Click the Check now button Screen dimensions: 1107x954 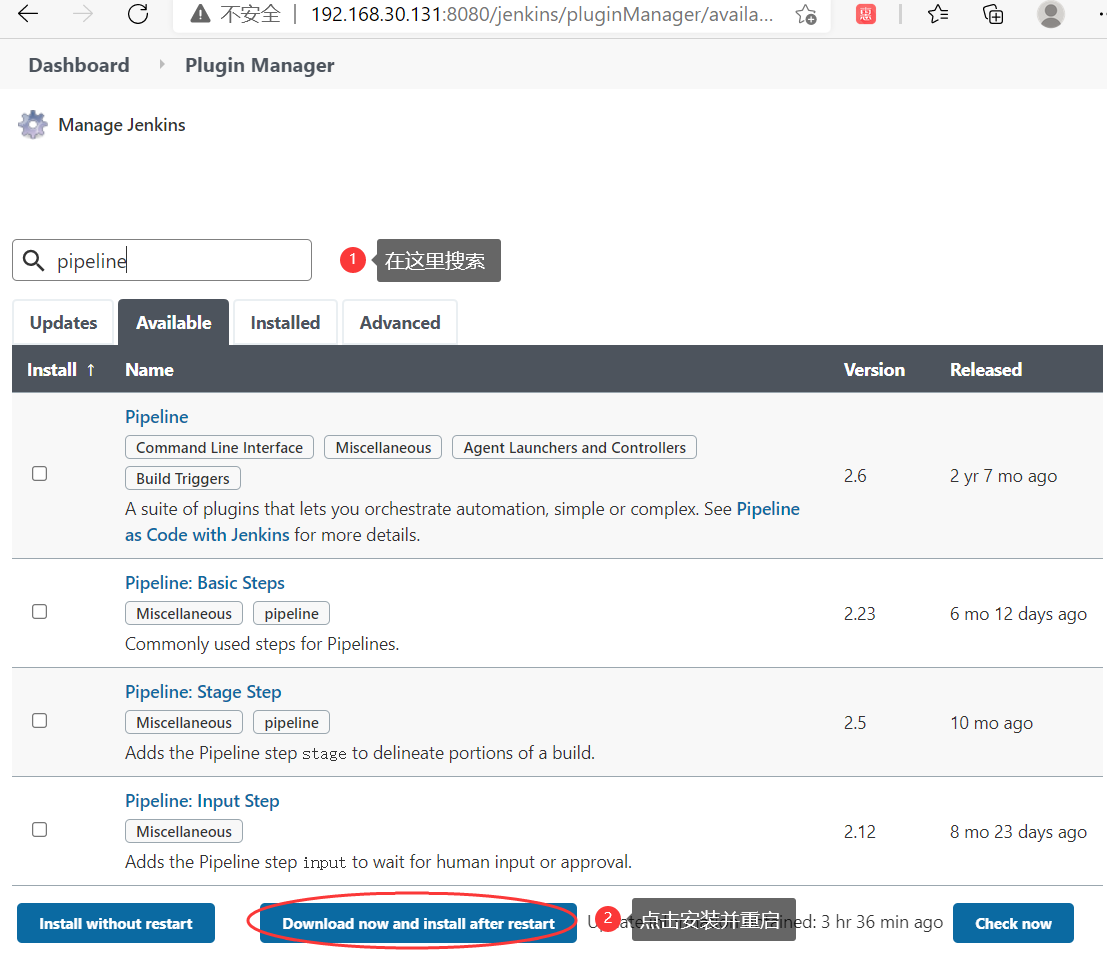1013,923
